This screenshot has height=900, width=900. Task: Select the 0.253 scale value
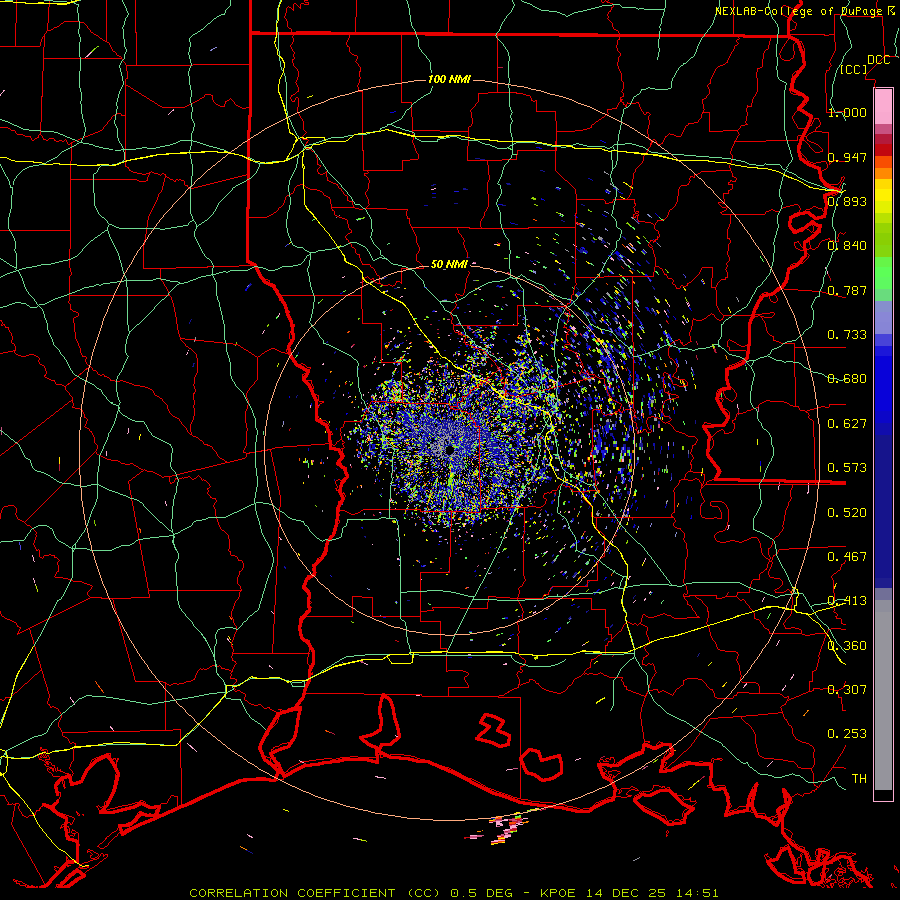coord(847,734)
